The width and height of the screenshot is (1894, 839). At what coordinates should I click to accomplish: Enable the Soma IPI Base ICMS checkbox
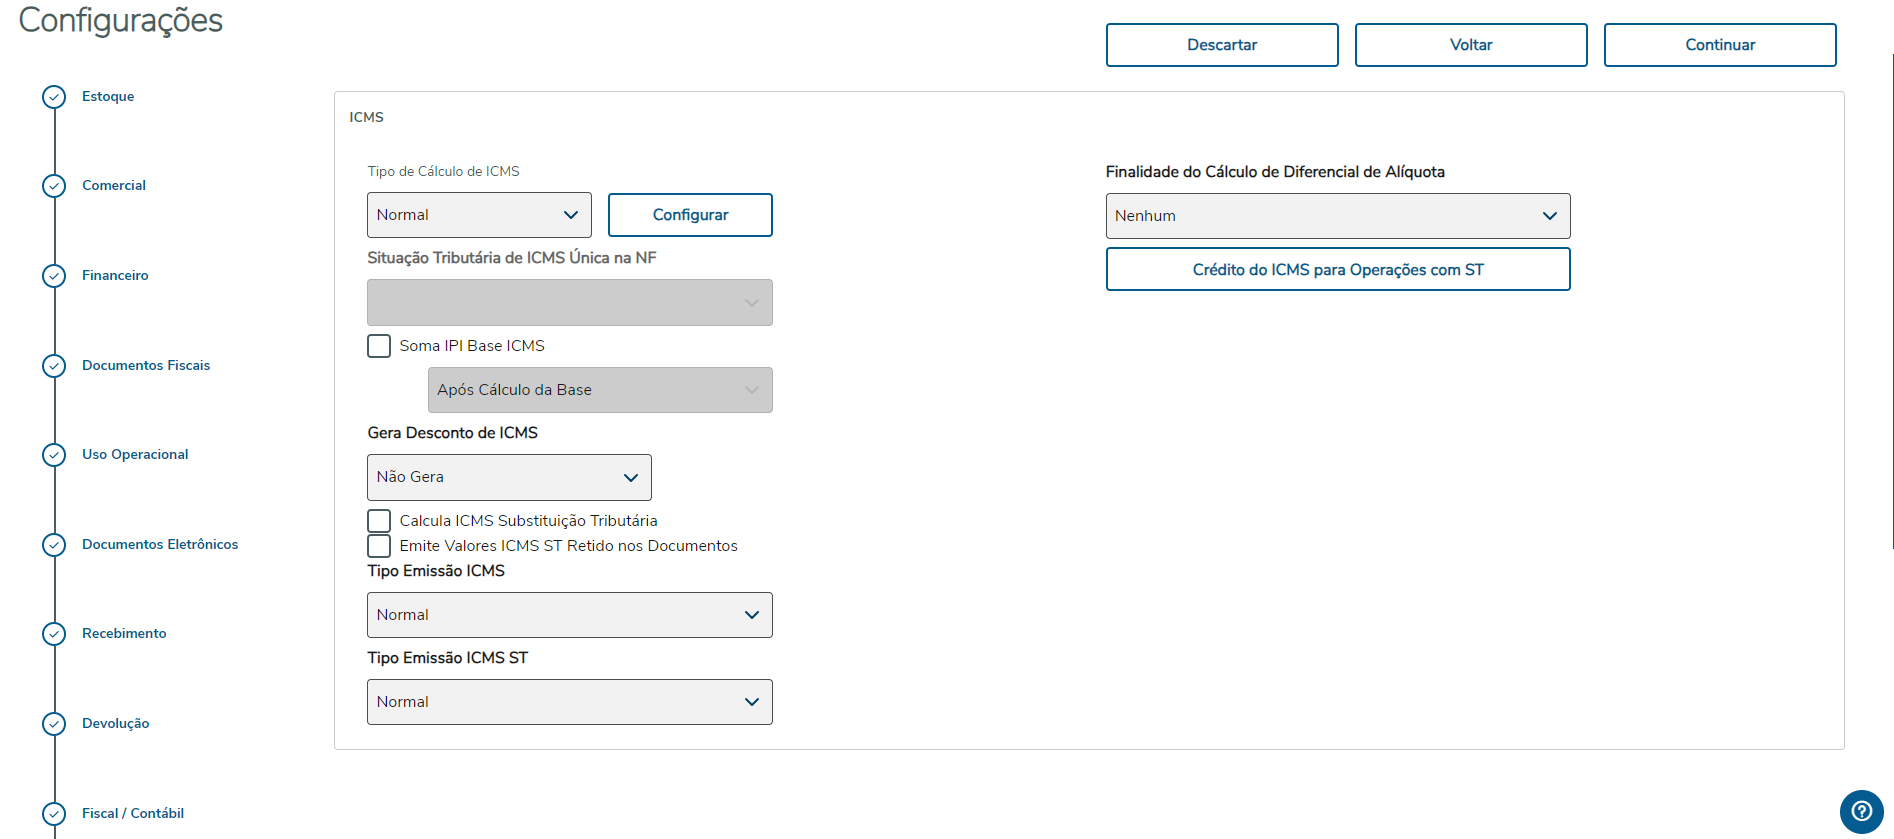379,346
